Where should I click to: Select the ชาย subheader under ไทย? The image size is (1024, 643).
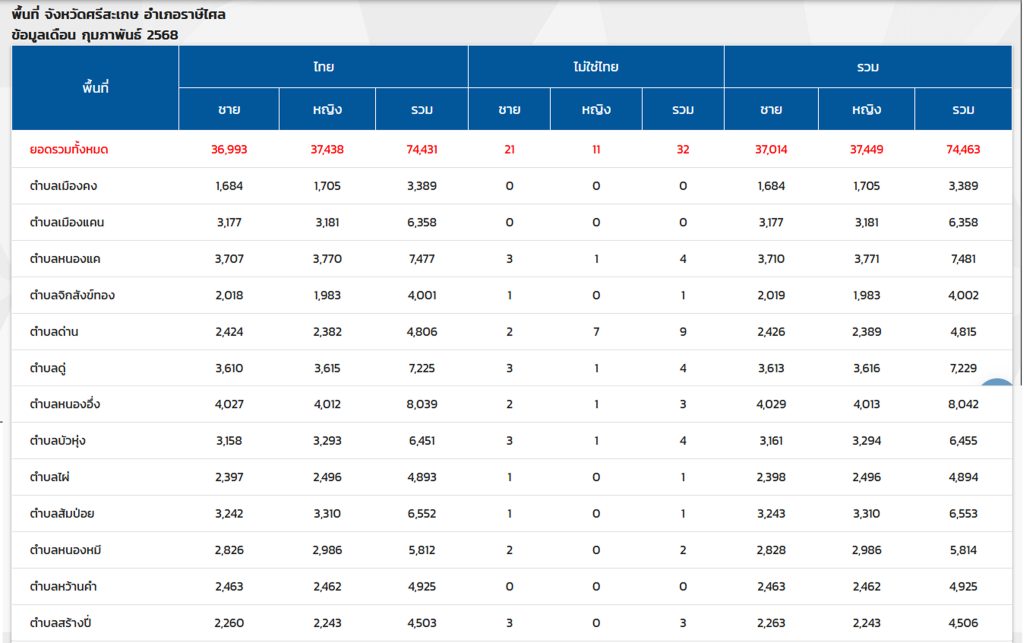coord(229,110)
